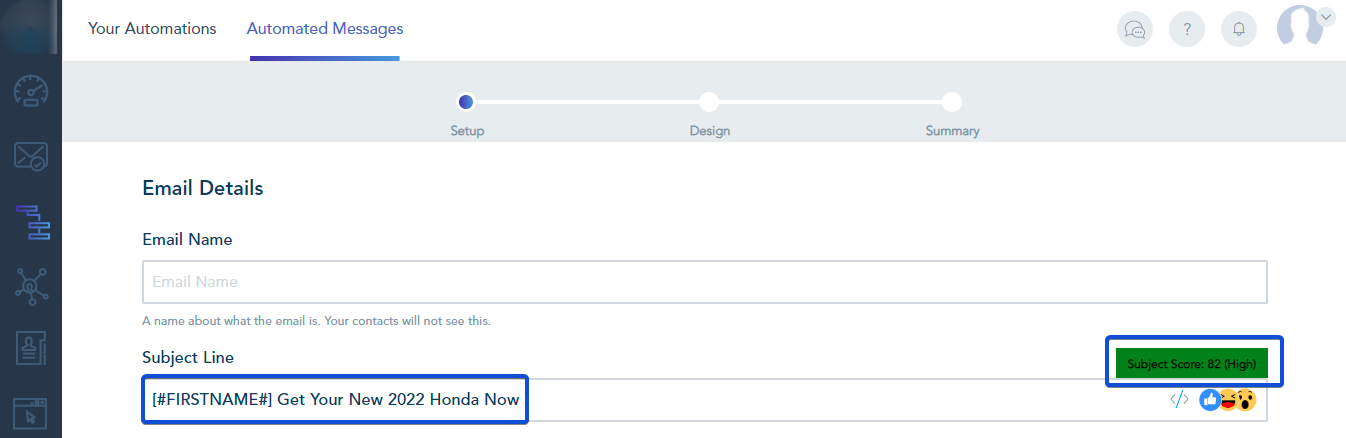Insert personalization tag via code brackets icon
This screenshot has width=1346, height=438.
pyautogui.click(x=1179, y=400)
